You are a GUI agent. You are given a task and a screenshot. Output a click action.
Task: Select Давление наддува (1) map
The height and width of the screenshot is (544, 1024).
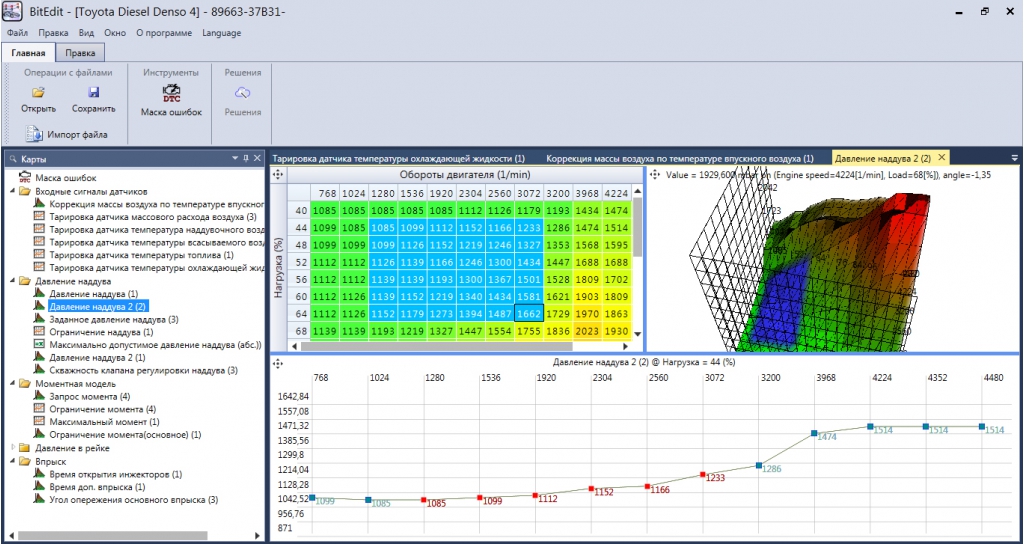94,294
